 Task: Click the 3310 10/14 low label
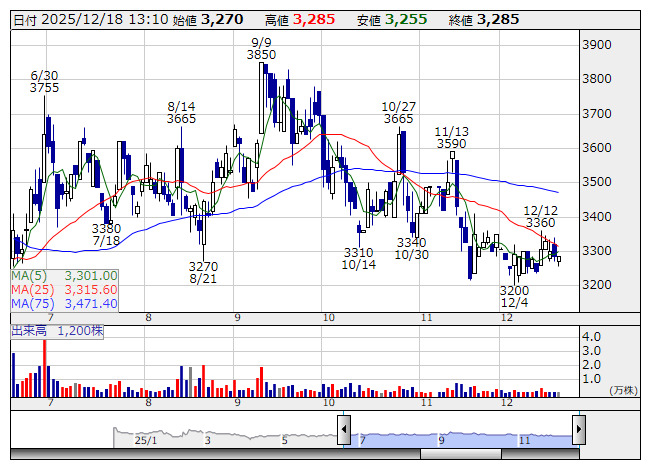point(359,259)
